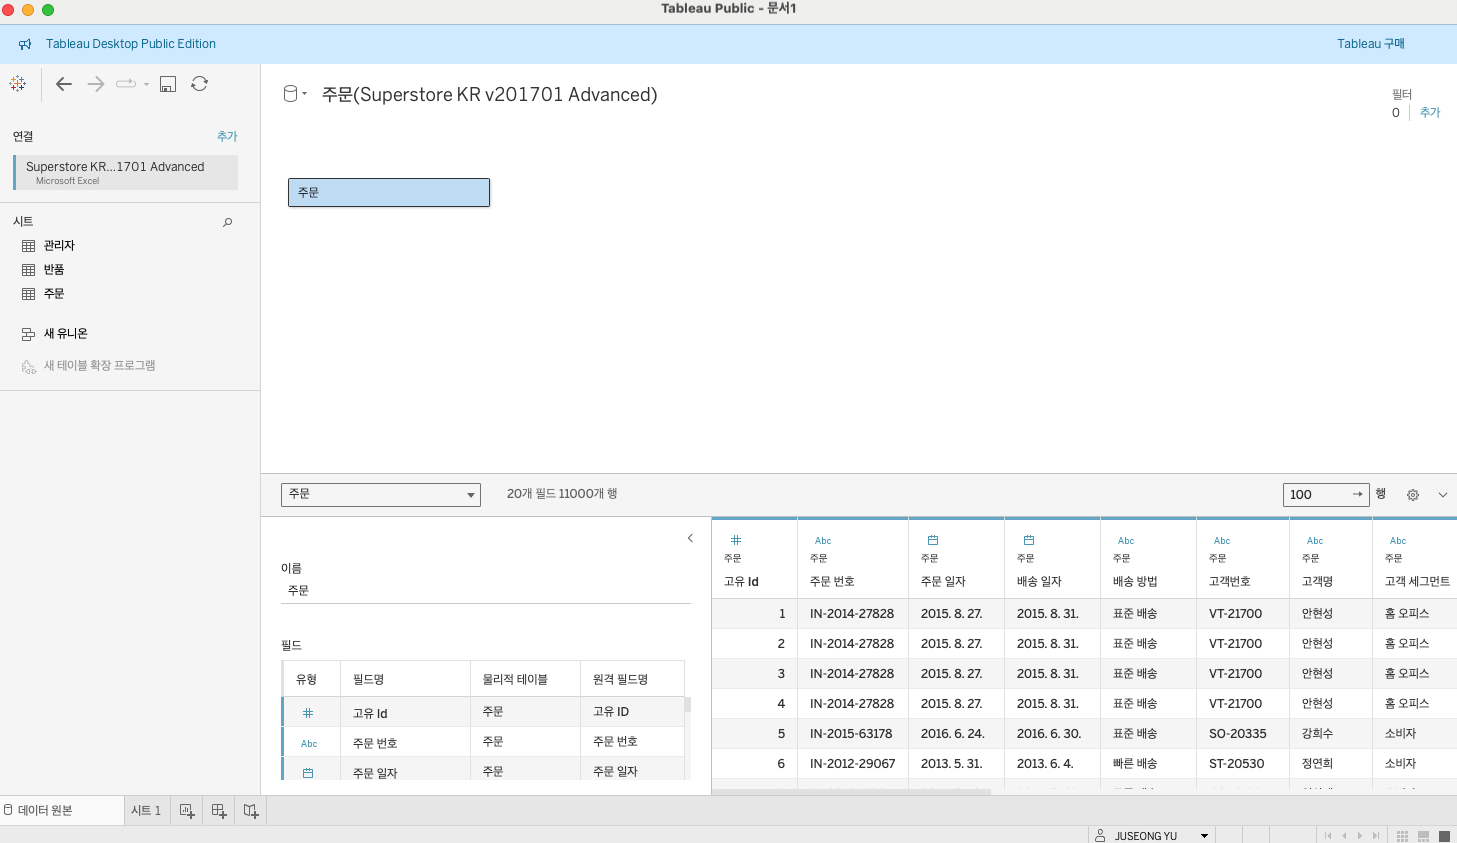Screen dimensions: 1457x843
Task: Add a filter using 추가 link
Action: (x=1430, y=112)
